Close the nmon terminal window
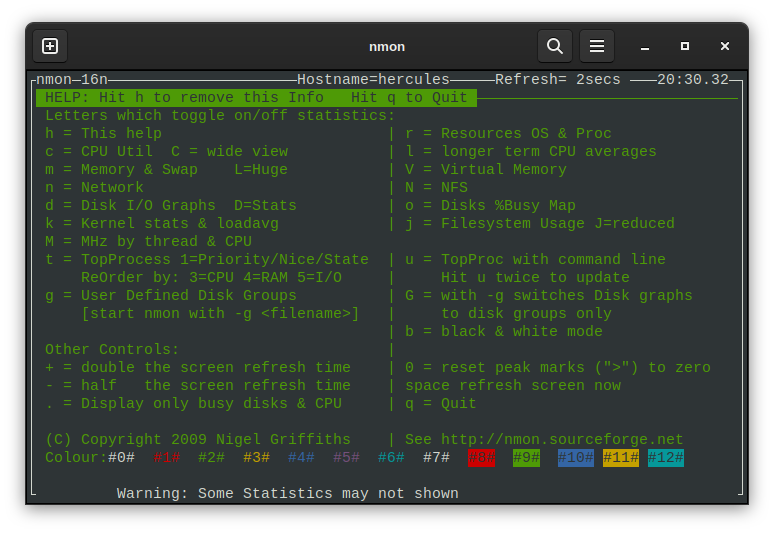Screen dimensions: 774x533 [725, 46]
